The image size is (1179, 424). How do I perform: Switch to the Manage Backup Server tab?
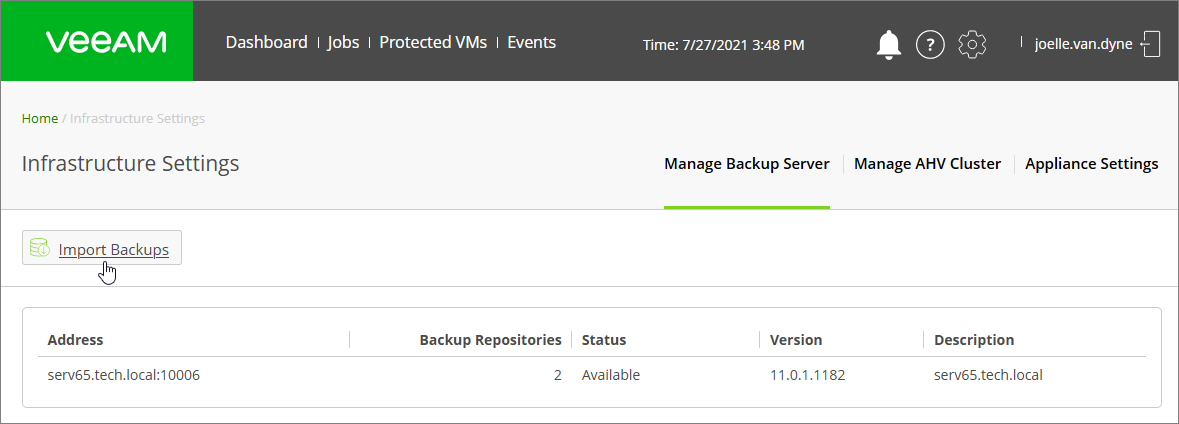(747, 164)
